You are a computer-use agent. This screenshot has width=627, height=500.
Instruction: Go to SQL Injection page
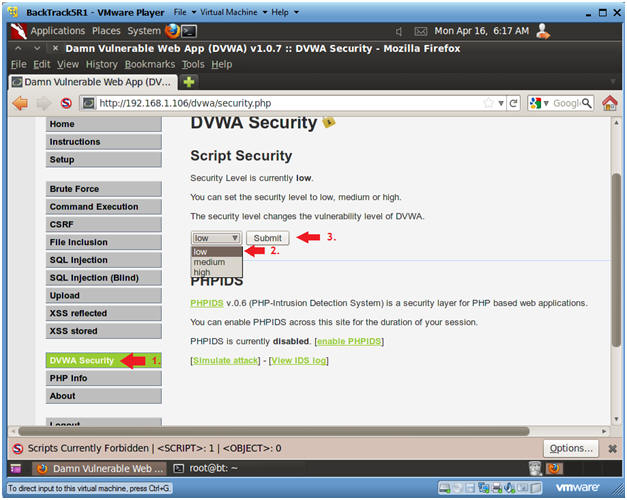(x=104, y=260)
